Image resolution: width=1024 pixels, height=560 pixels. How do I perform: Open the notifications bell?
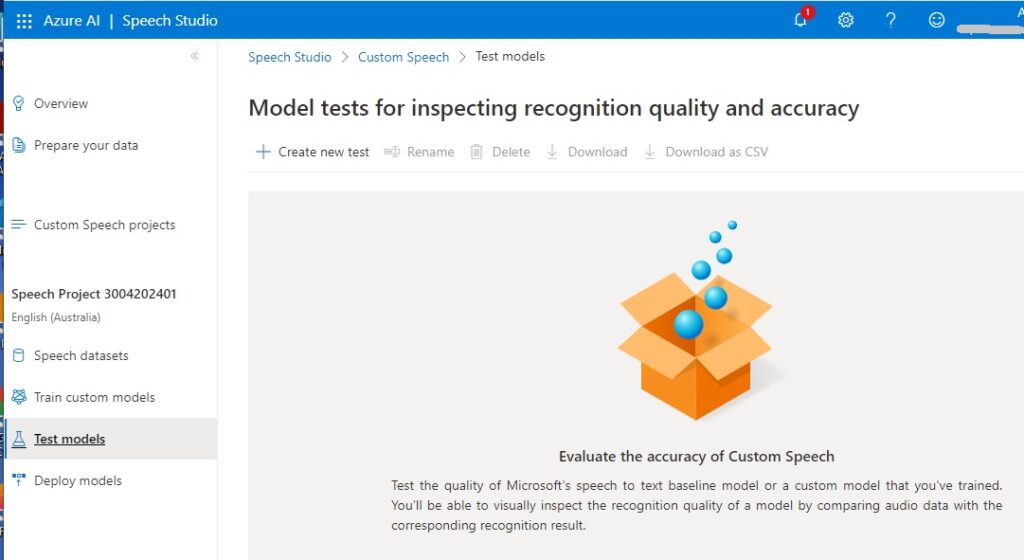[x=801, y=20]
